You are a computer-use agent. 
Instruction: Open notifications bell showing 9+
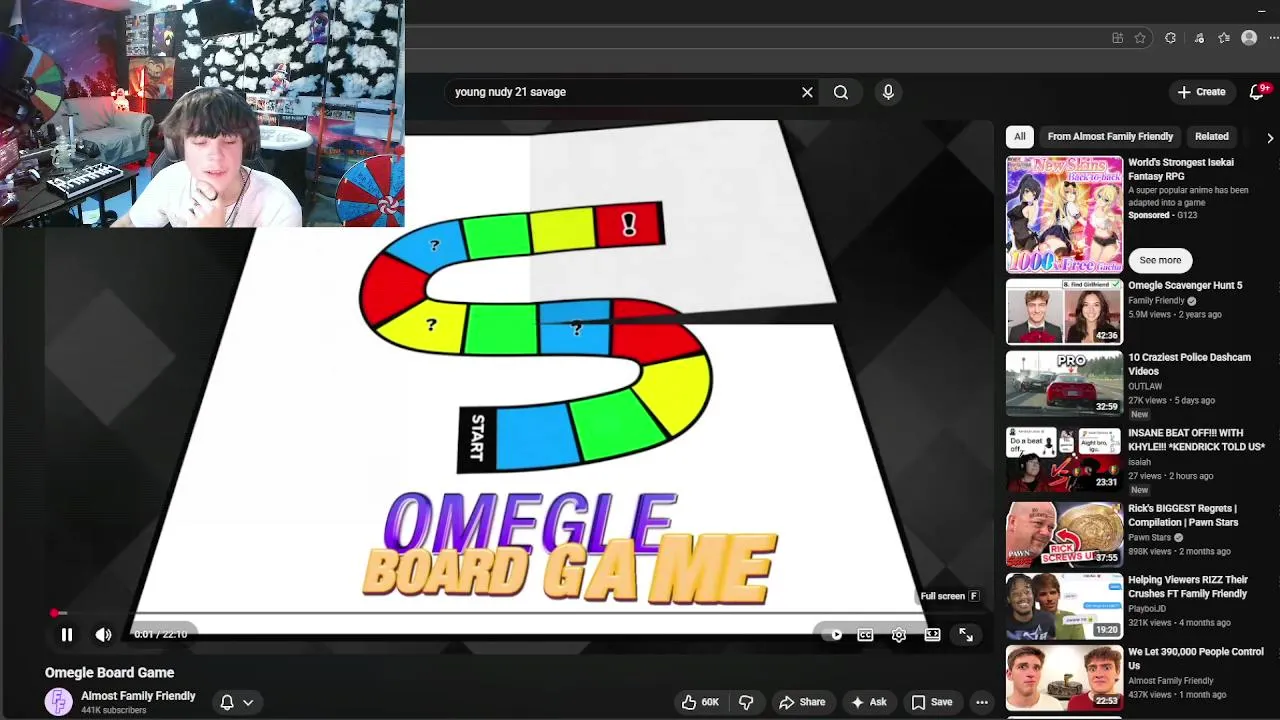pos(1257,92)
